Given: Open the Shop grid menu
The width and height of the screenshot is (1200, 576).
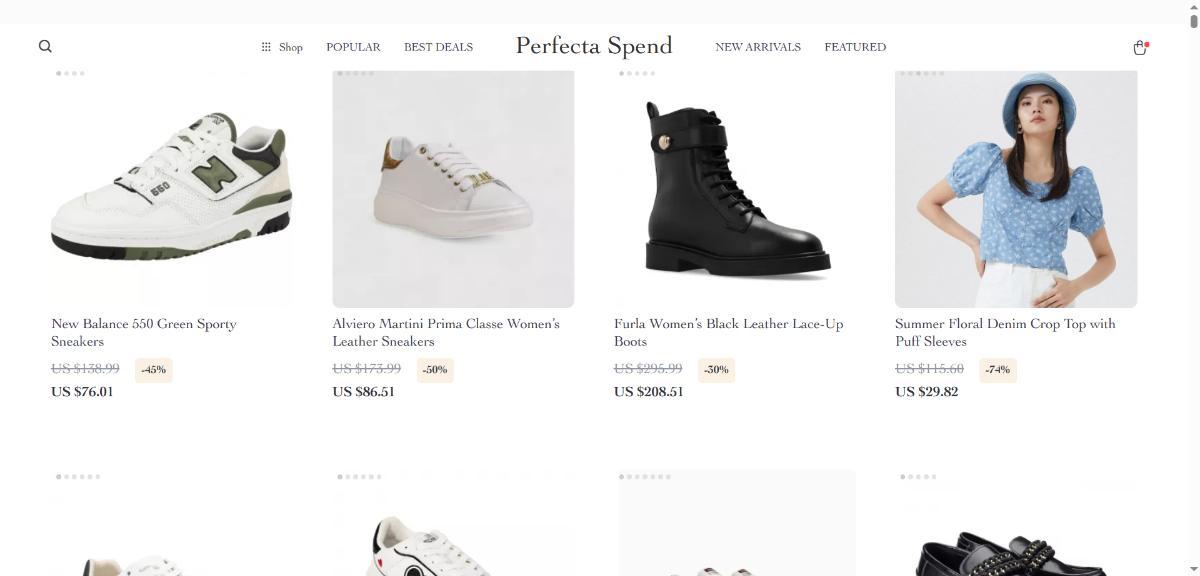Looking at the screenshot, I should (x=282, y=47).
